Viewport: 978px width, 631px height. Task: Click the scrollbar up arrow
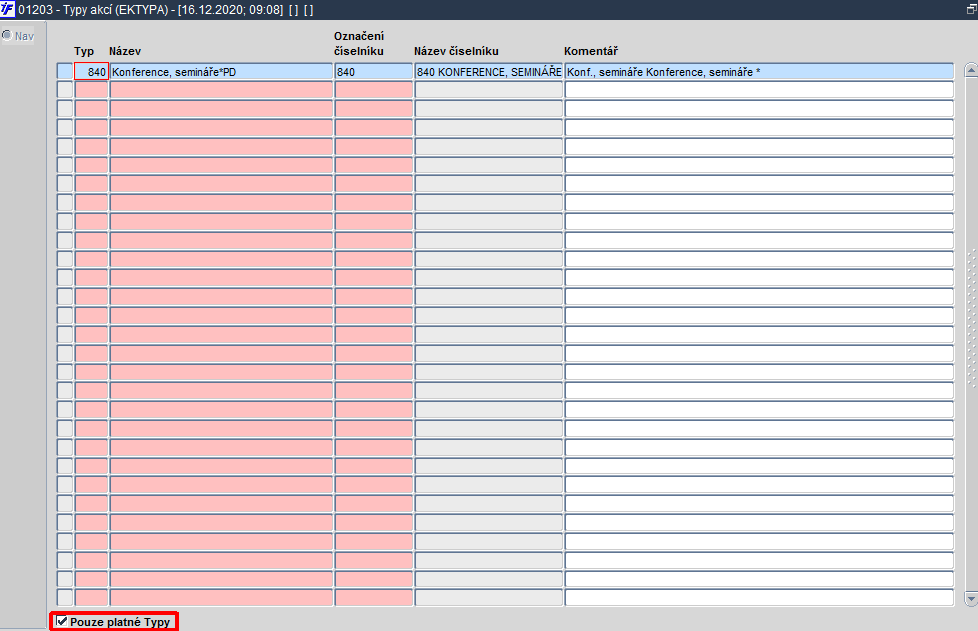tap(971, 70)
